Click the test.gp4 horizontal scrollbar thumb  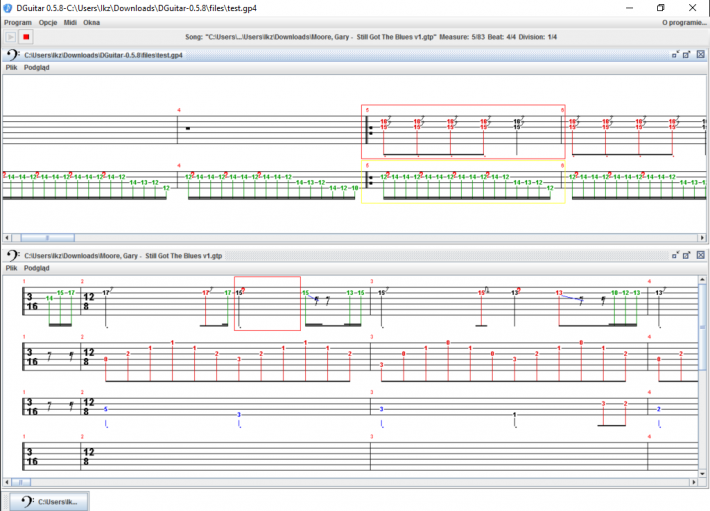[47, 238]
